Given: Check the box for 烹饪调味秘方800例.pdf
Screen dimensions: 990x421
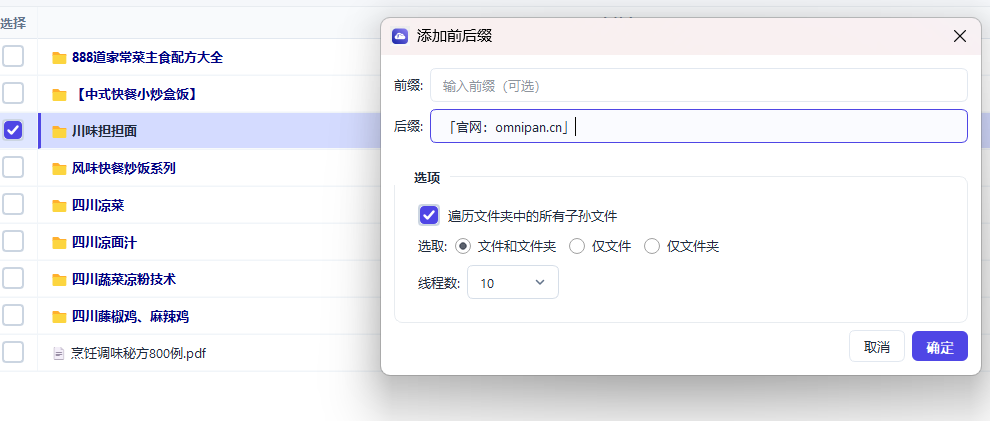Looking at the screenshot, I should coord(13,352).
